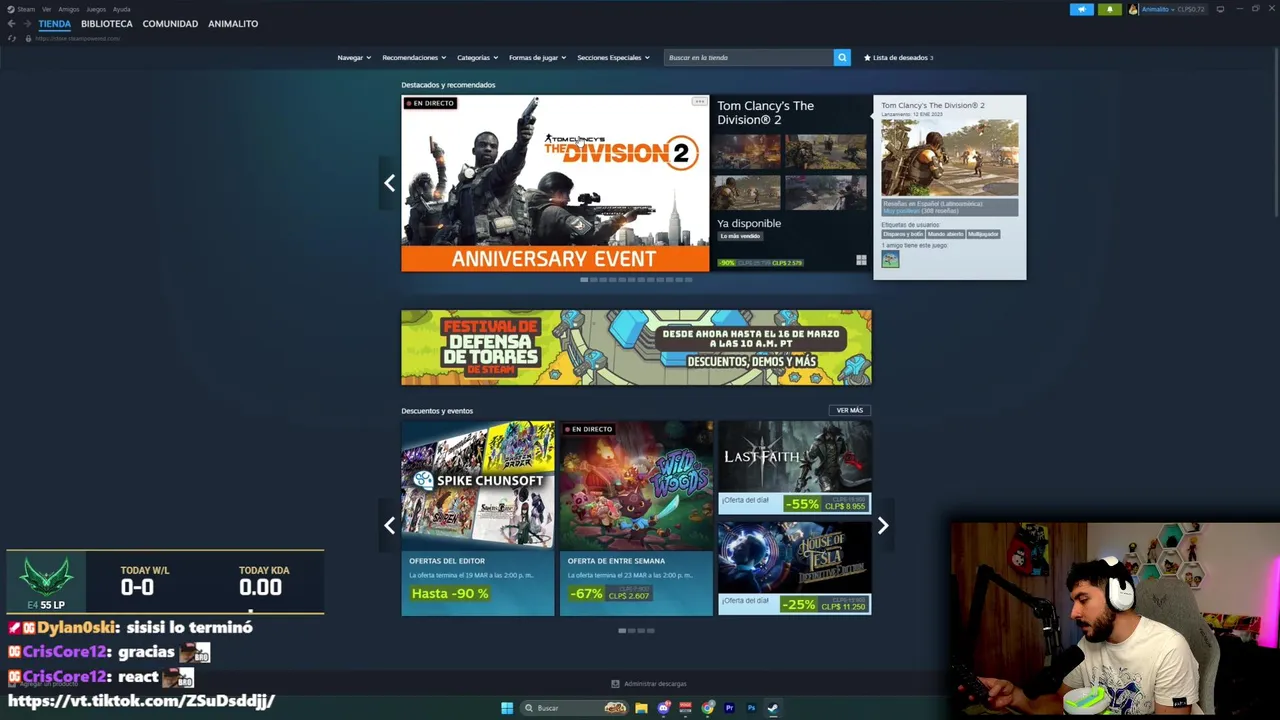
Task: Select the first discounts pagination dot
Action: point(622,631)
